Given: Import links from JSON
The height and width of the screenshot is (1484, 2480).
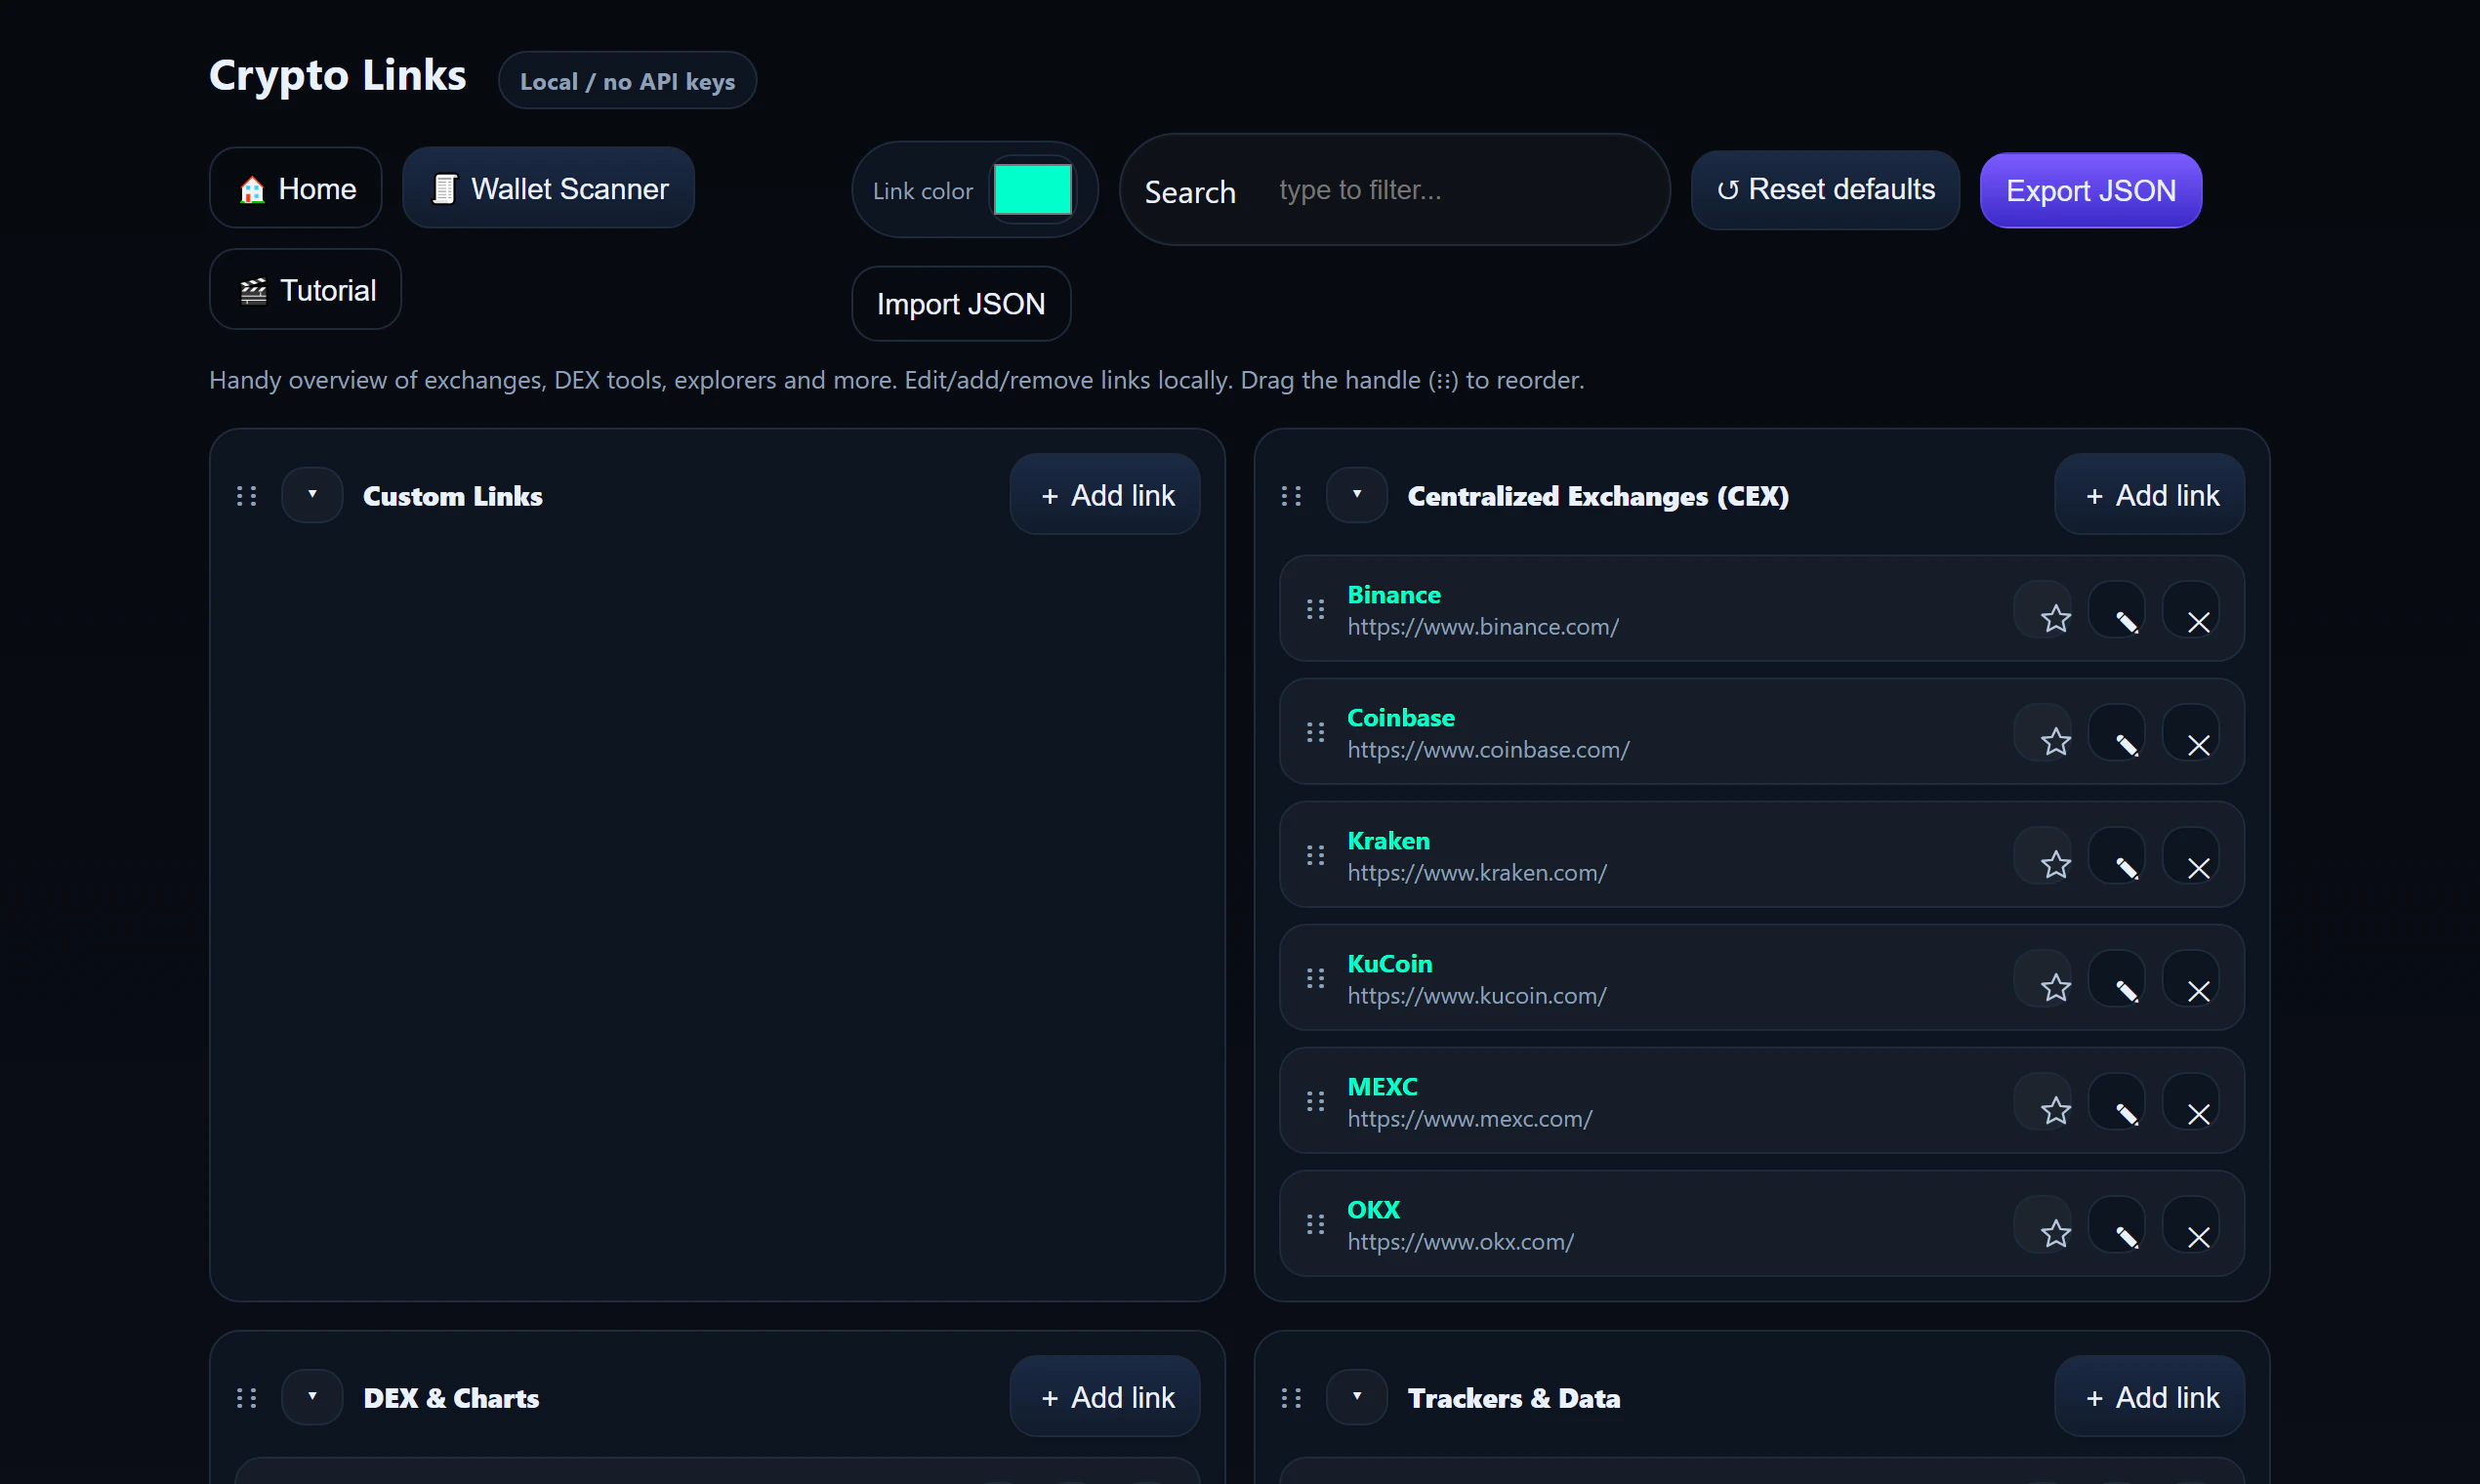Looking at the screenshot, I should tap(961, 304).
